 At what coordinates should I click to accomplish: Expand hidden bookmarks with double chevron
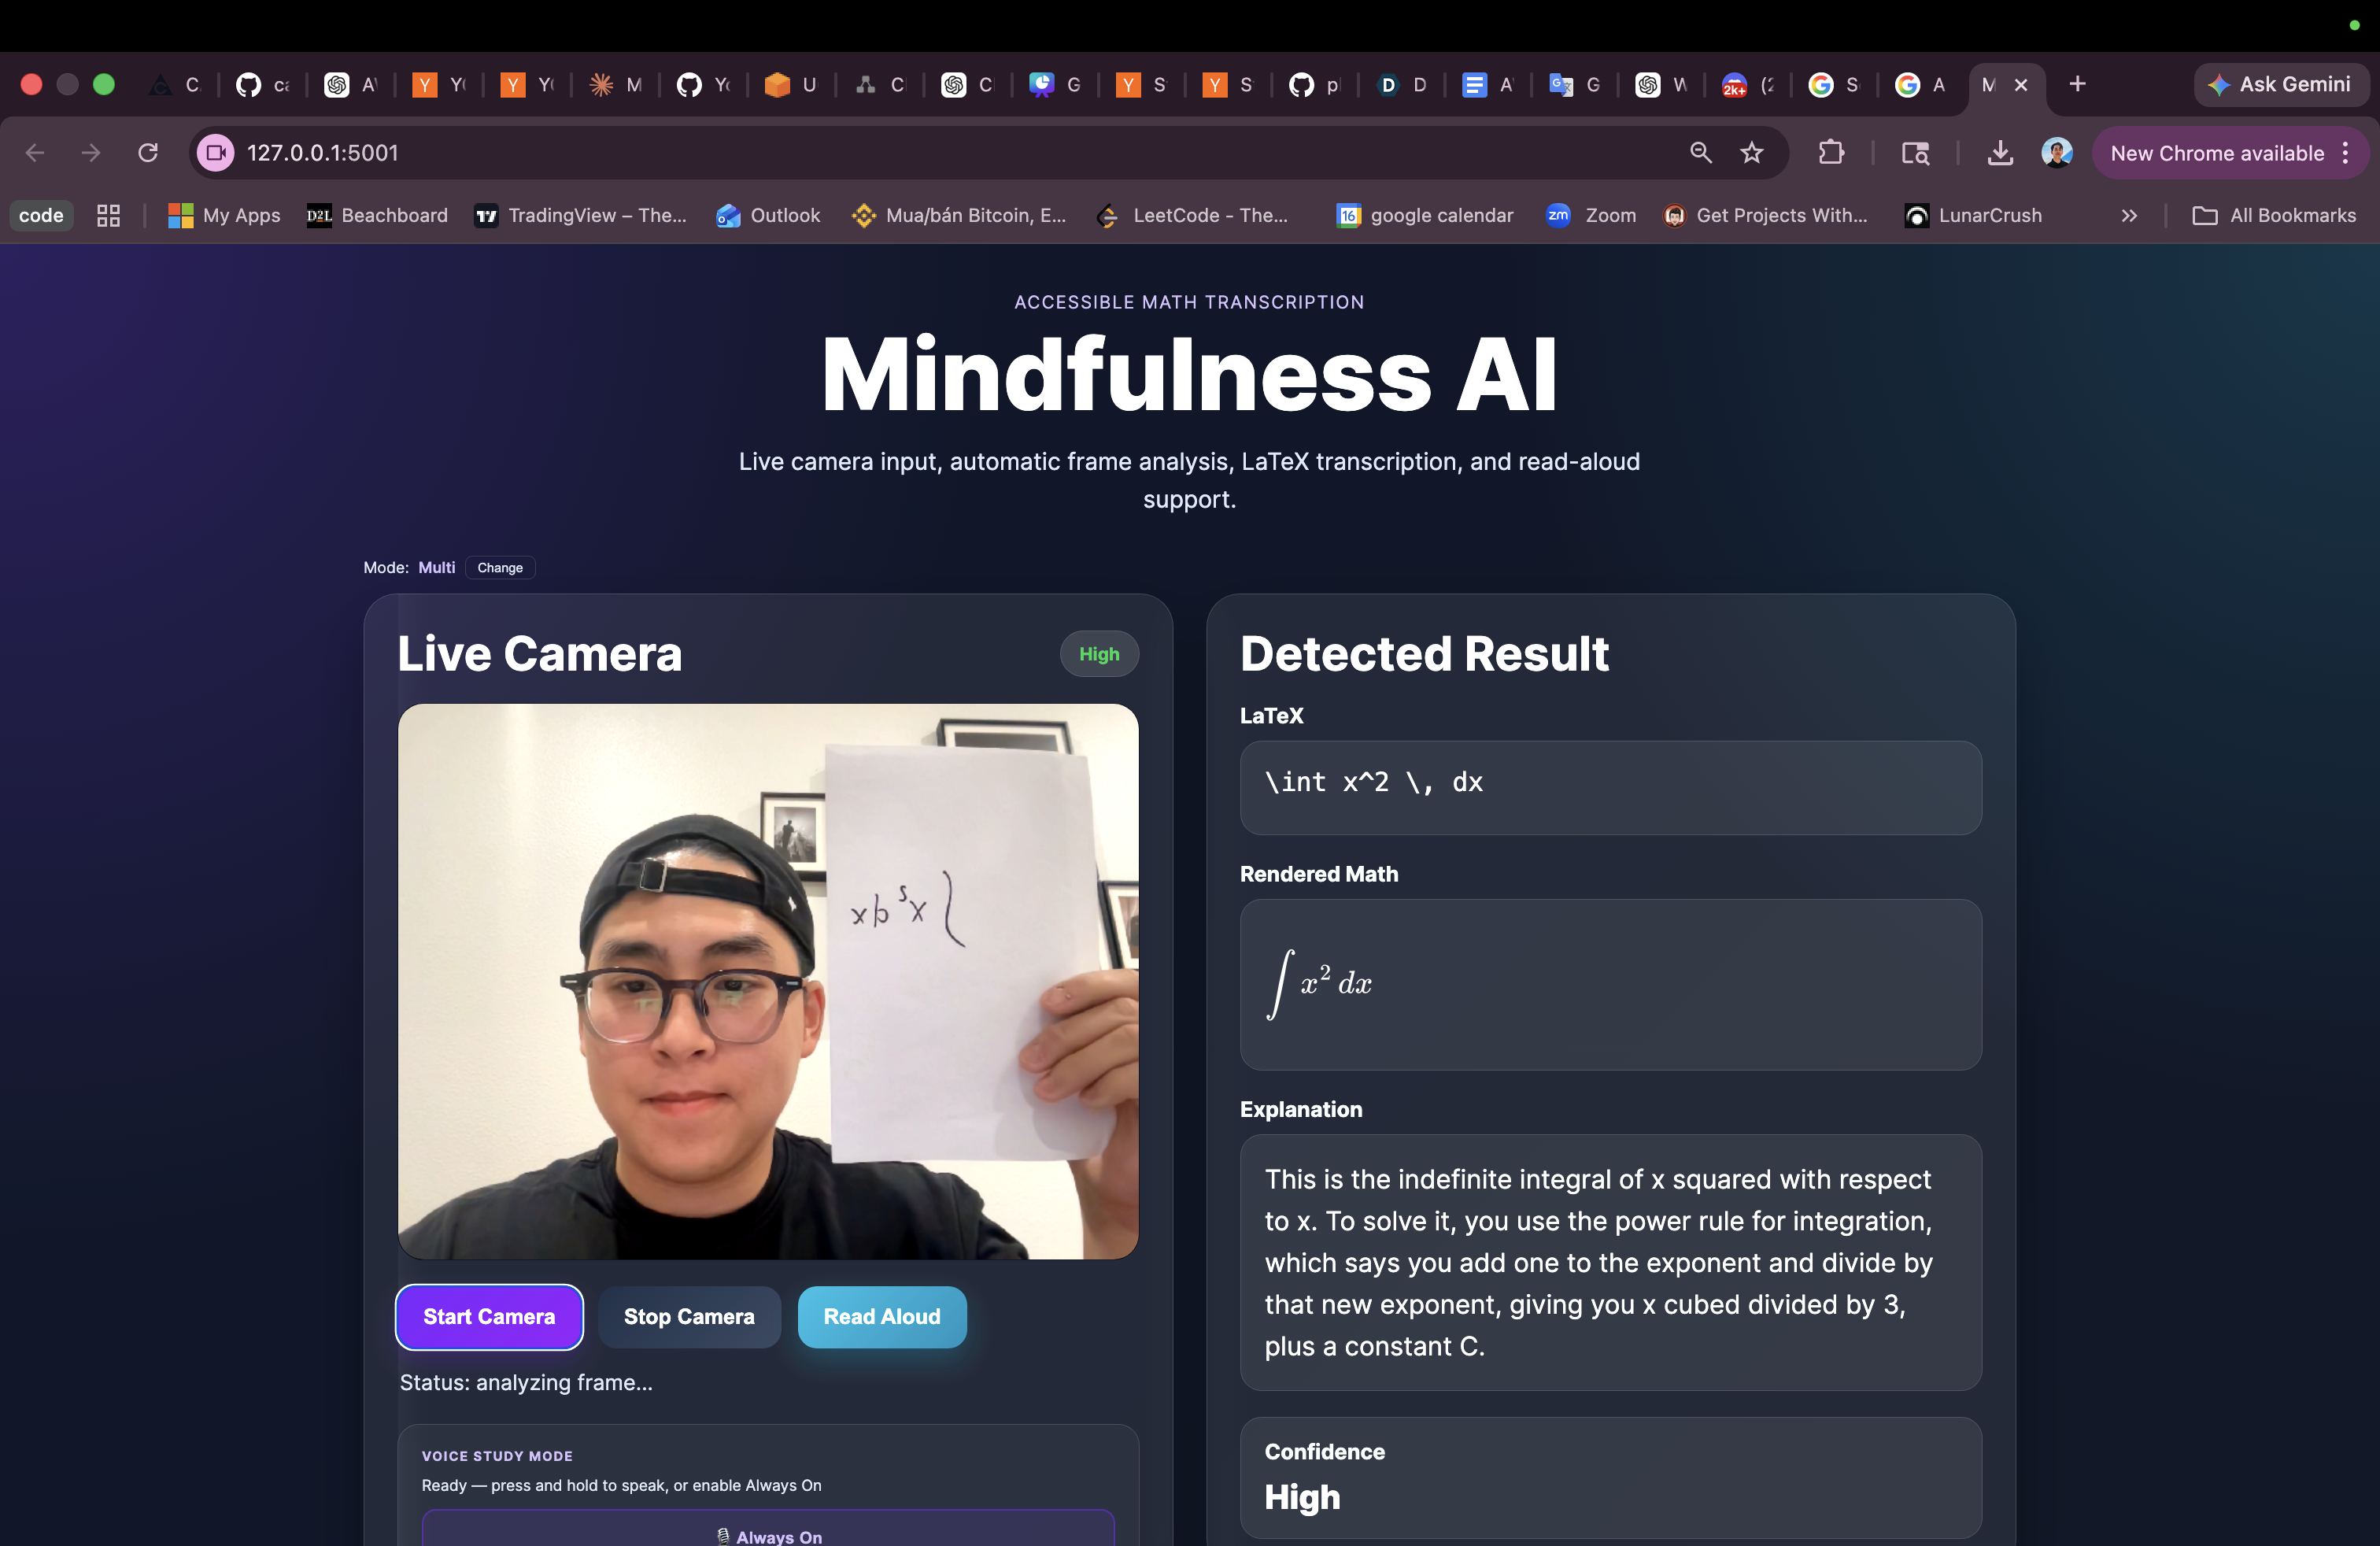(x=2129, y=216)
